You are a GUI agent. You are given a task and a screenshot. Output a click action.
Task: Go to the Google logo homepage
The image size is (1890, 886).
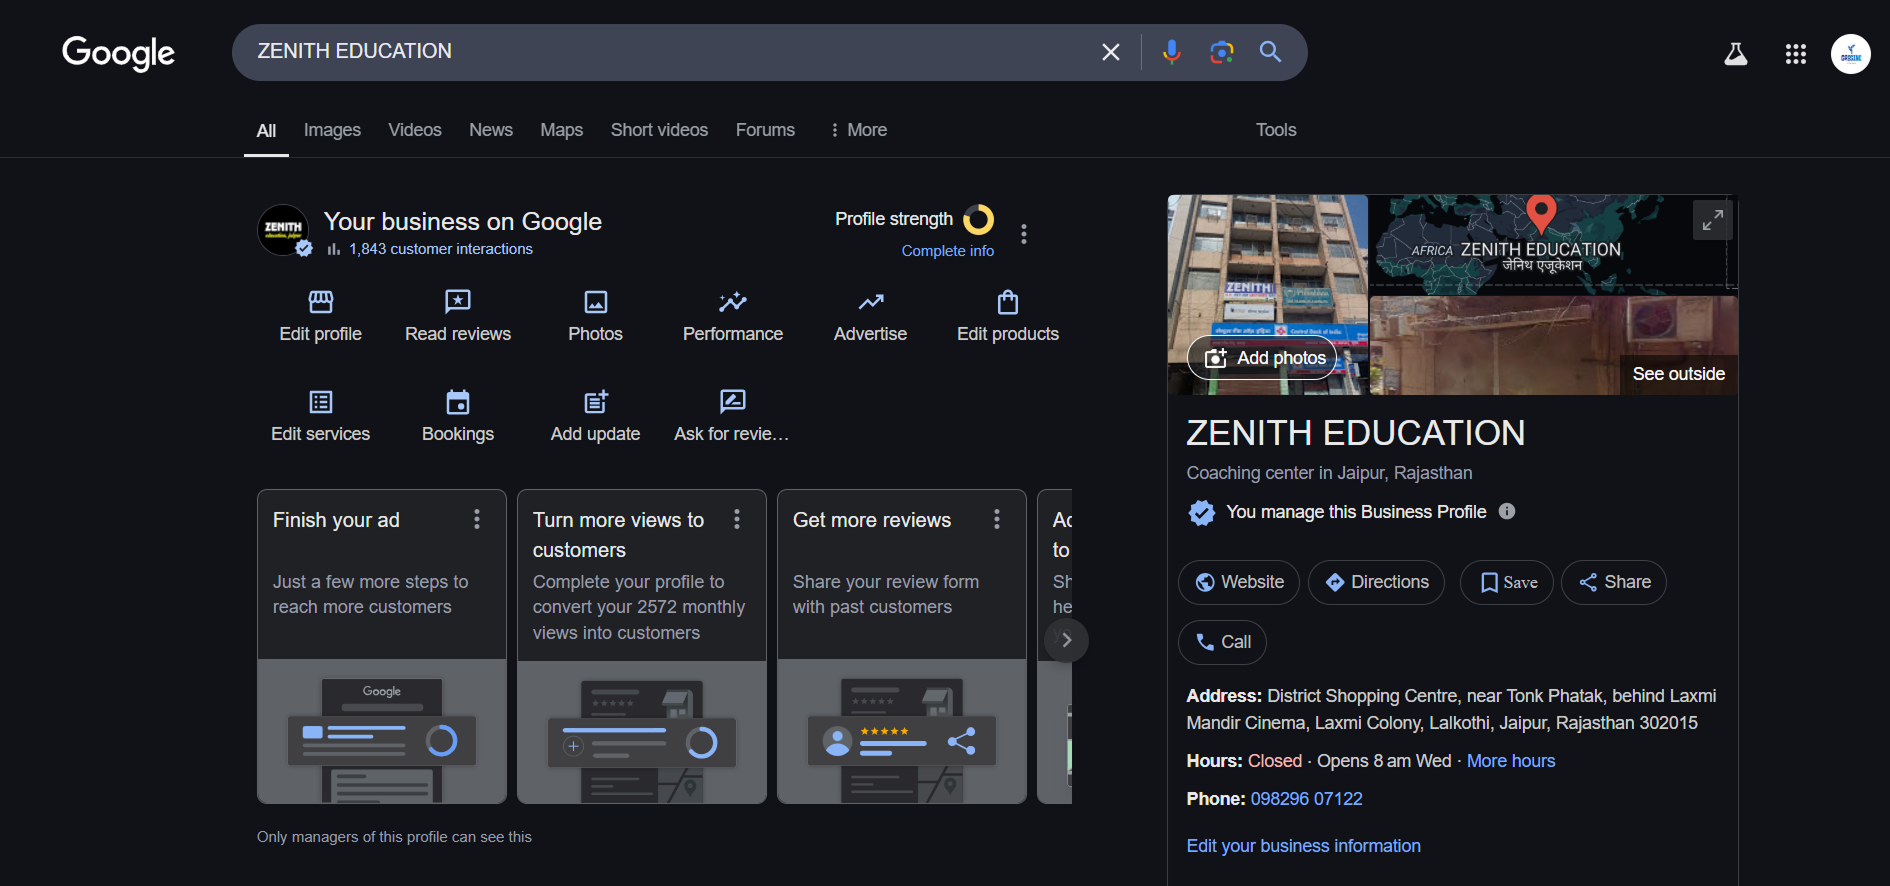click(118, 52)
